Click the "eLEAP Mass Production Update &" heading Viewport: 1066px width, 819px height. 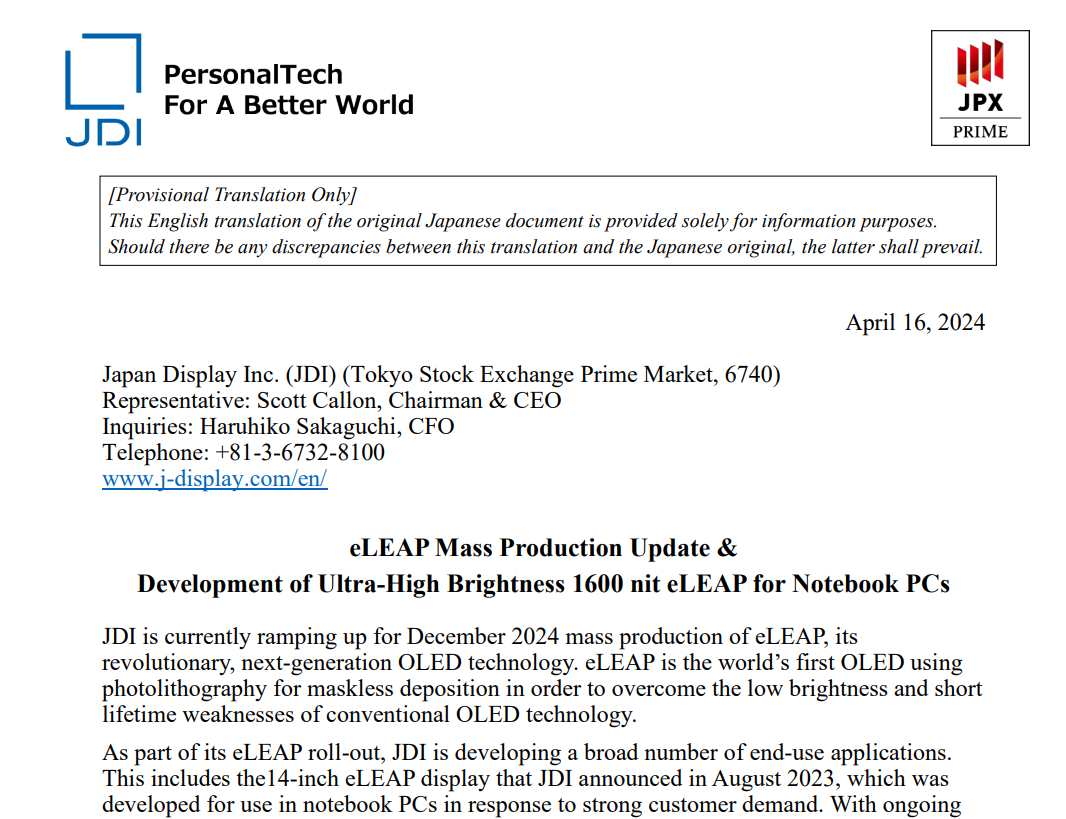point(543,548)
